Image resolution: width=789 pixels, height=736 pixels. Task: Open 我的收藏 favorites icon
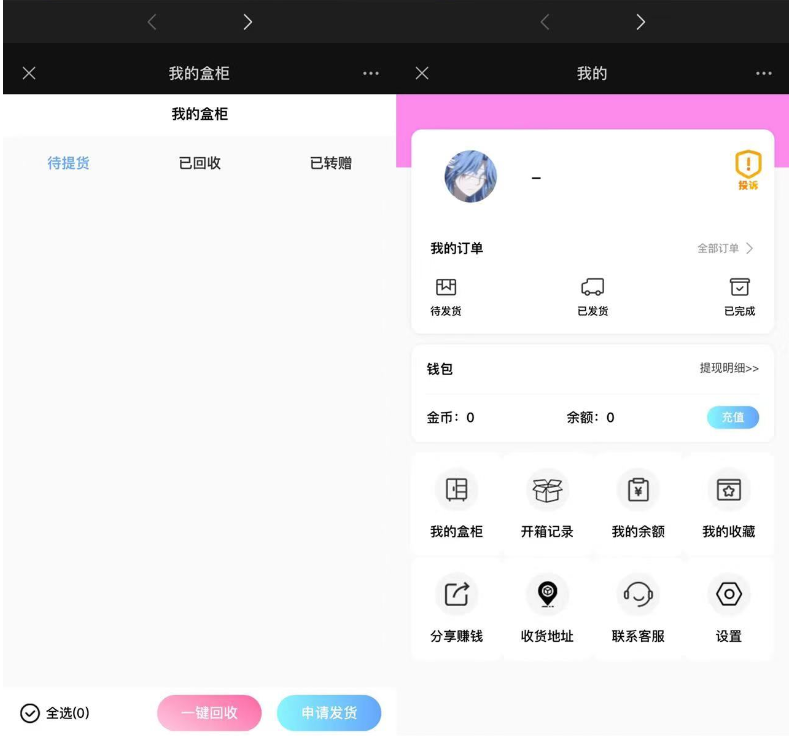tap(729, 489)
